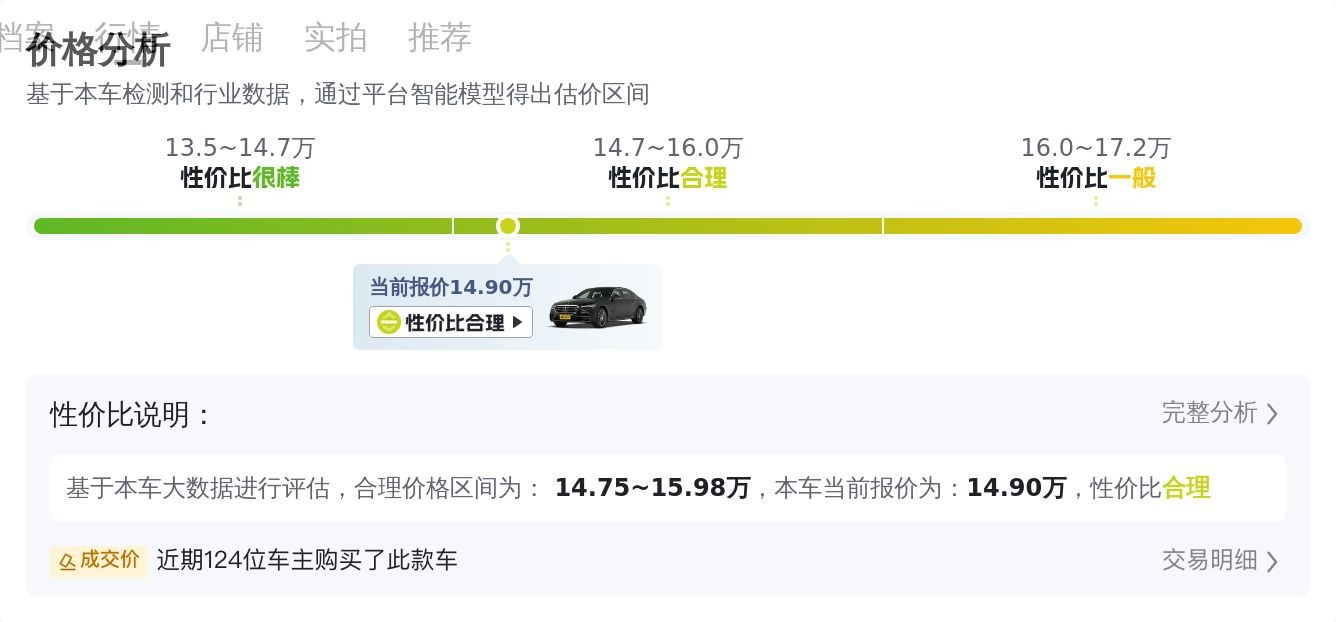Click the 成交价 badge icon
Screen dimensions: 1336x622
click(x=99, y=560)
